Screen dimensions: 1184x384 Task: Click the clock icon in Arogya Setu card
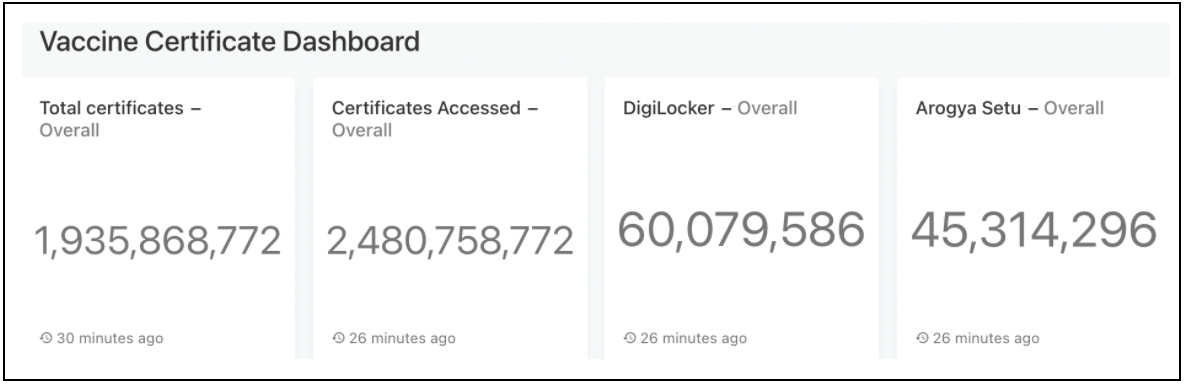(922, 338)
